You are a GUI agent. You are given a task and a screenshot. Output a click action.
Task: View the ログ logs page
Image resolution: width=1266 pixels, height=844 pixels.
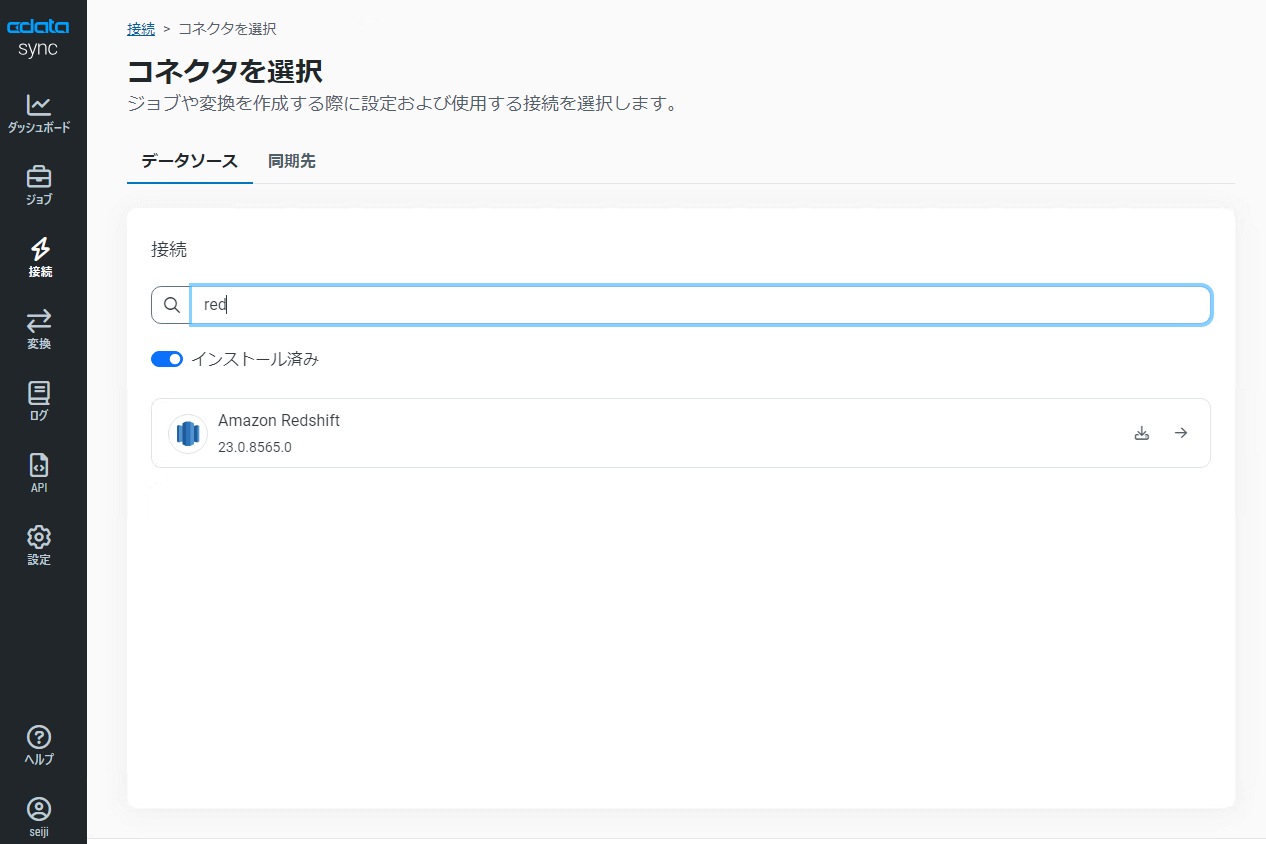pos(39,402)
